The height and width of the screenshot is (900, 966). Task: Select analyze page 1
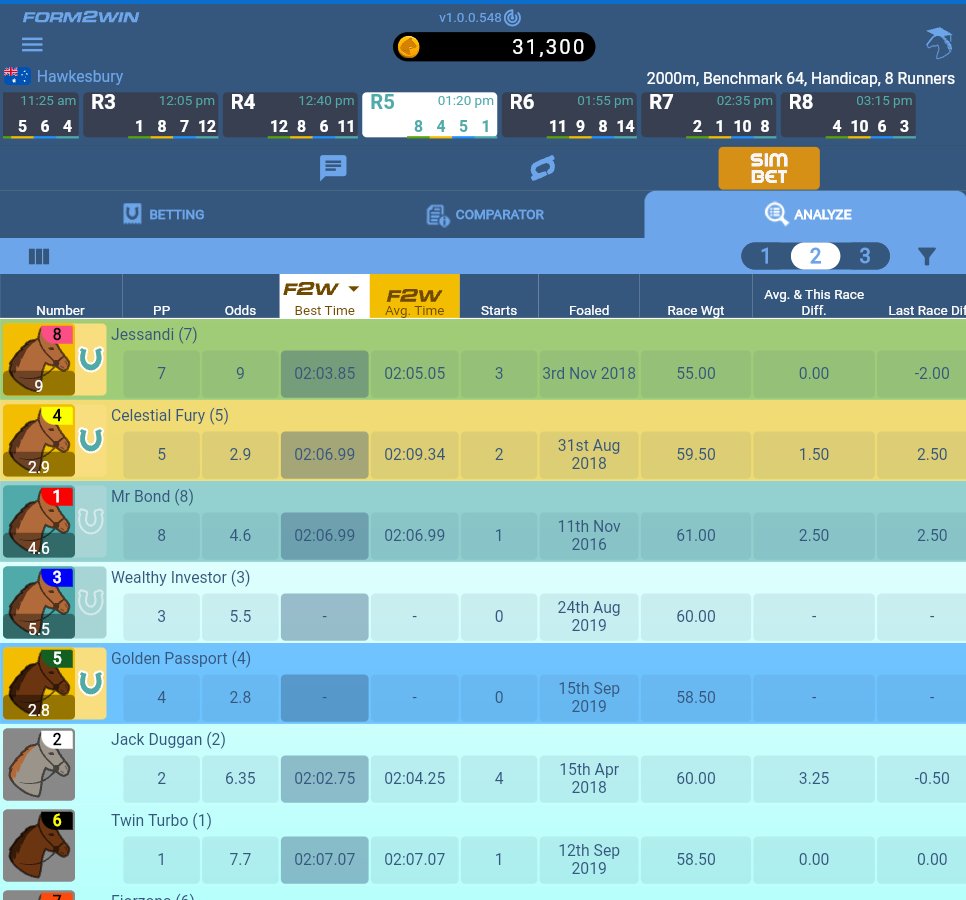(765, 256)
